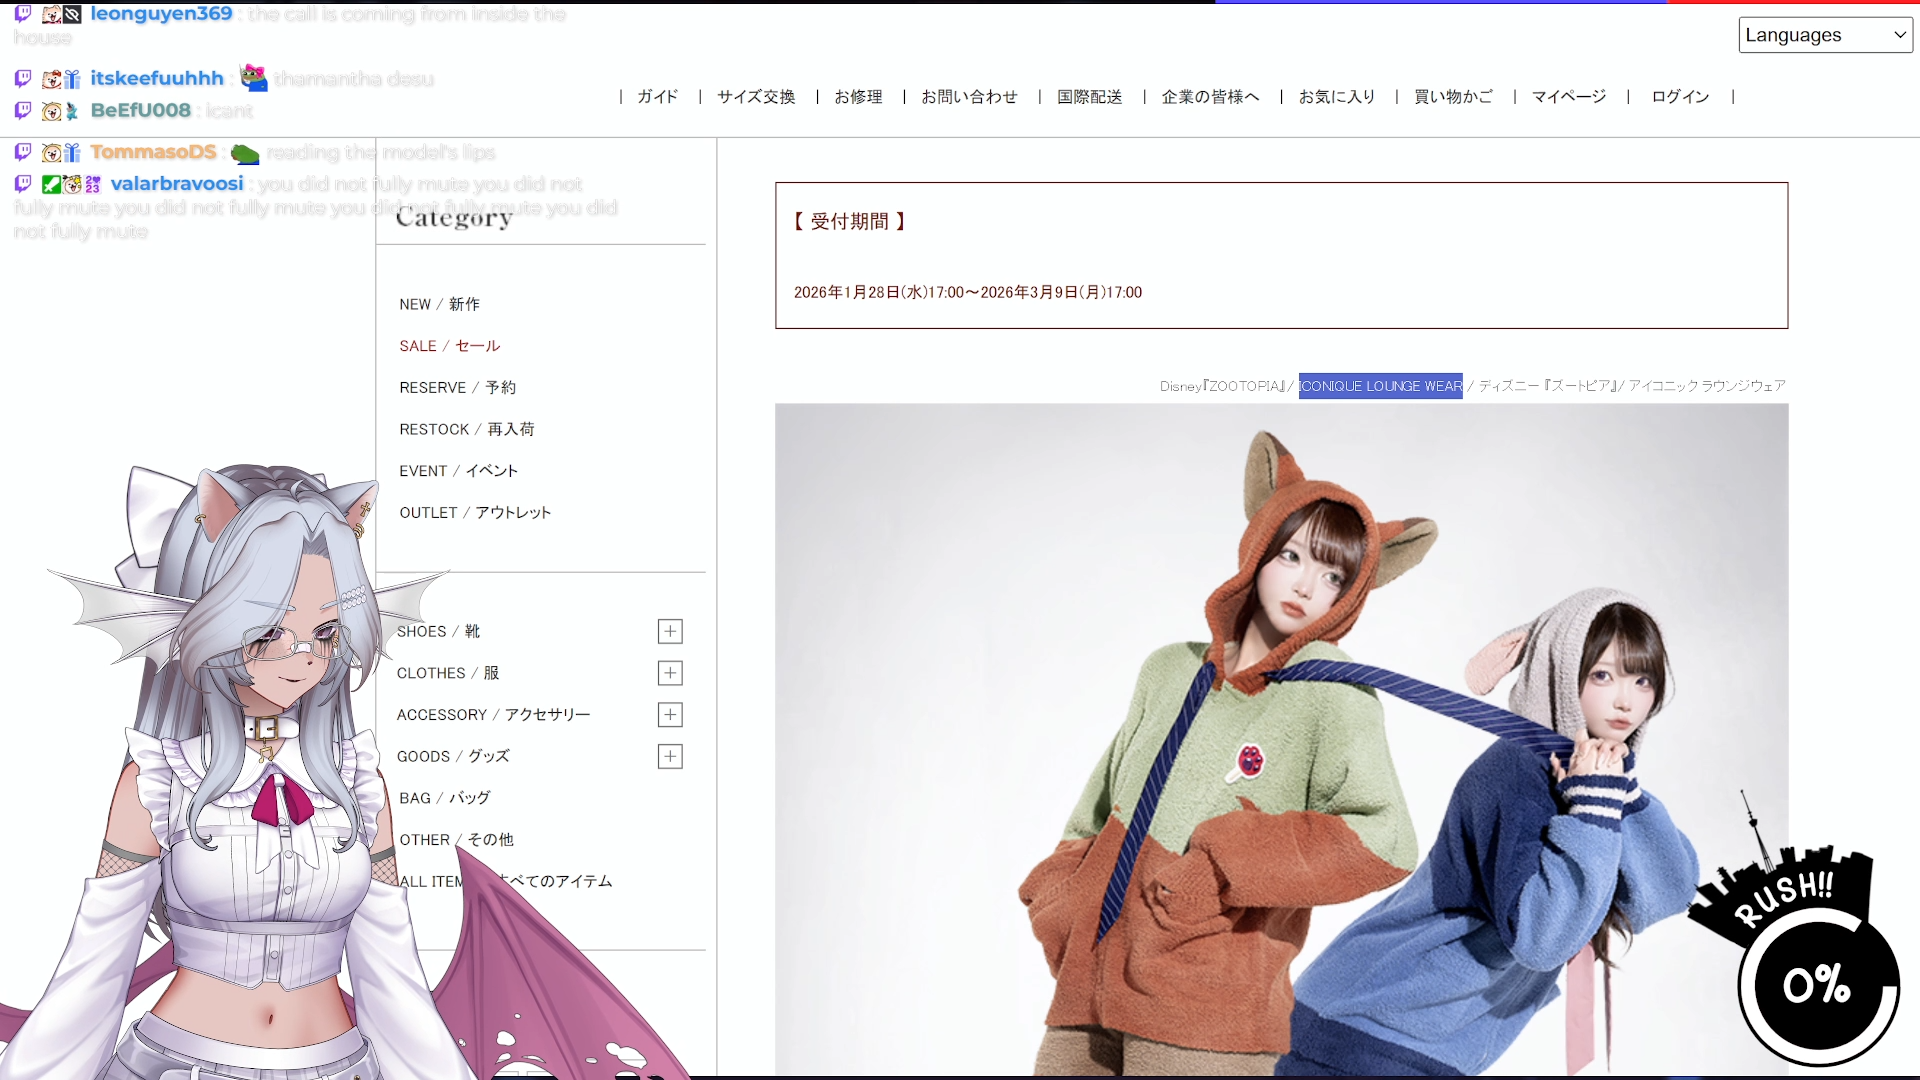This screenshot has height=1080, width=1920.
Task: Click the ログイン login link
Action: click(x=1680, y=97)
